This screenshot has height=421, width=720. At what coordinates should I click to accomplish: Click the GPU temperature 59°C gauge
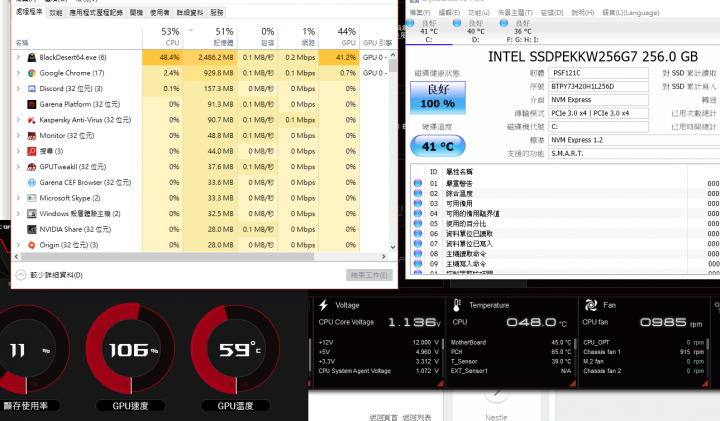(x=235, y=349)
